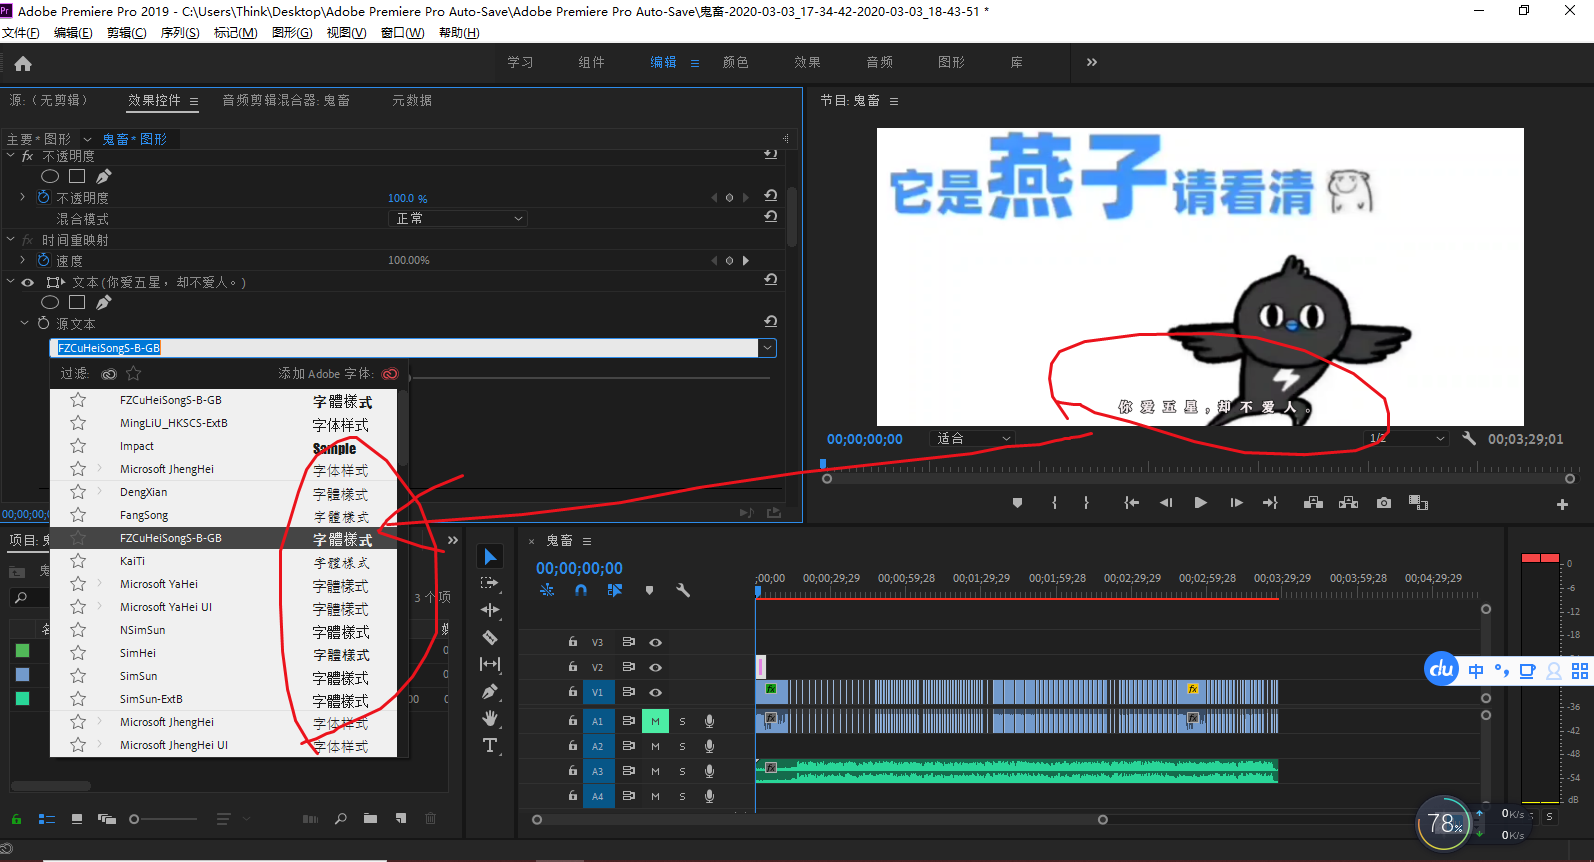Click the timeline timecode 00;00;00;00
The height and width of the screenshot is (862, 1594).
click(x=579, y=569)
